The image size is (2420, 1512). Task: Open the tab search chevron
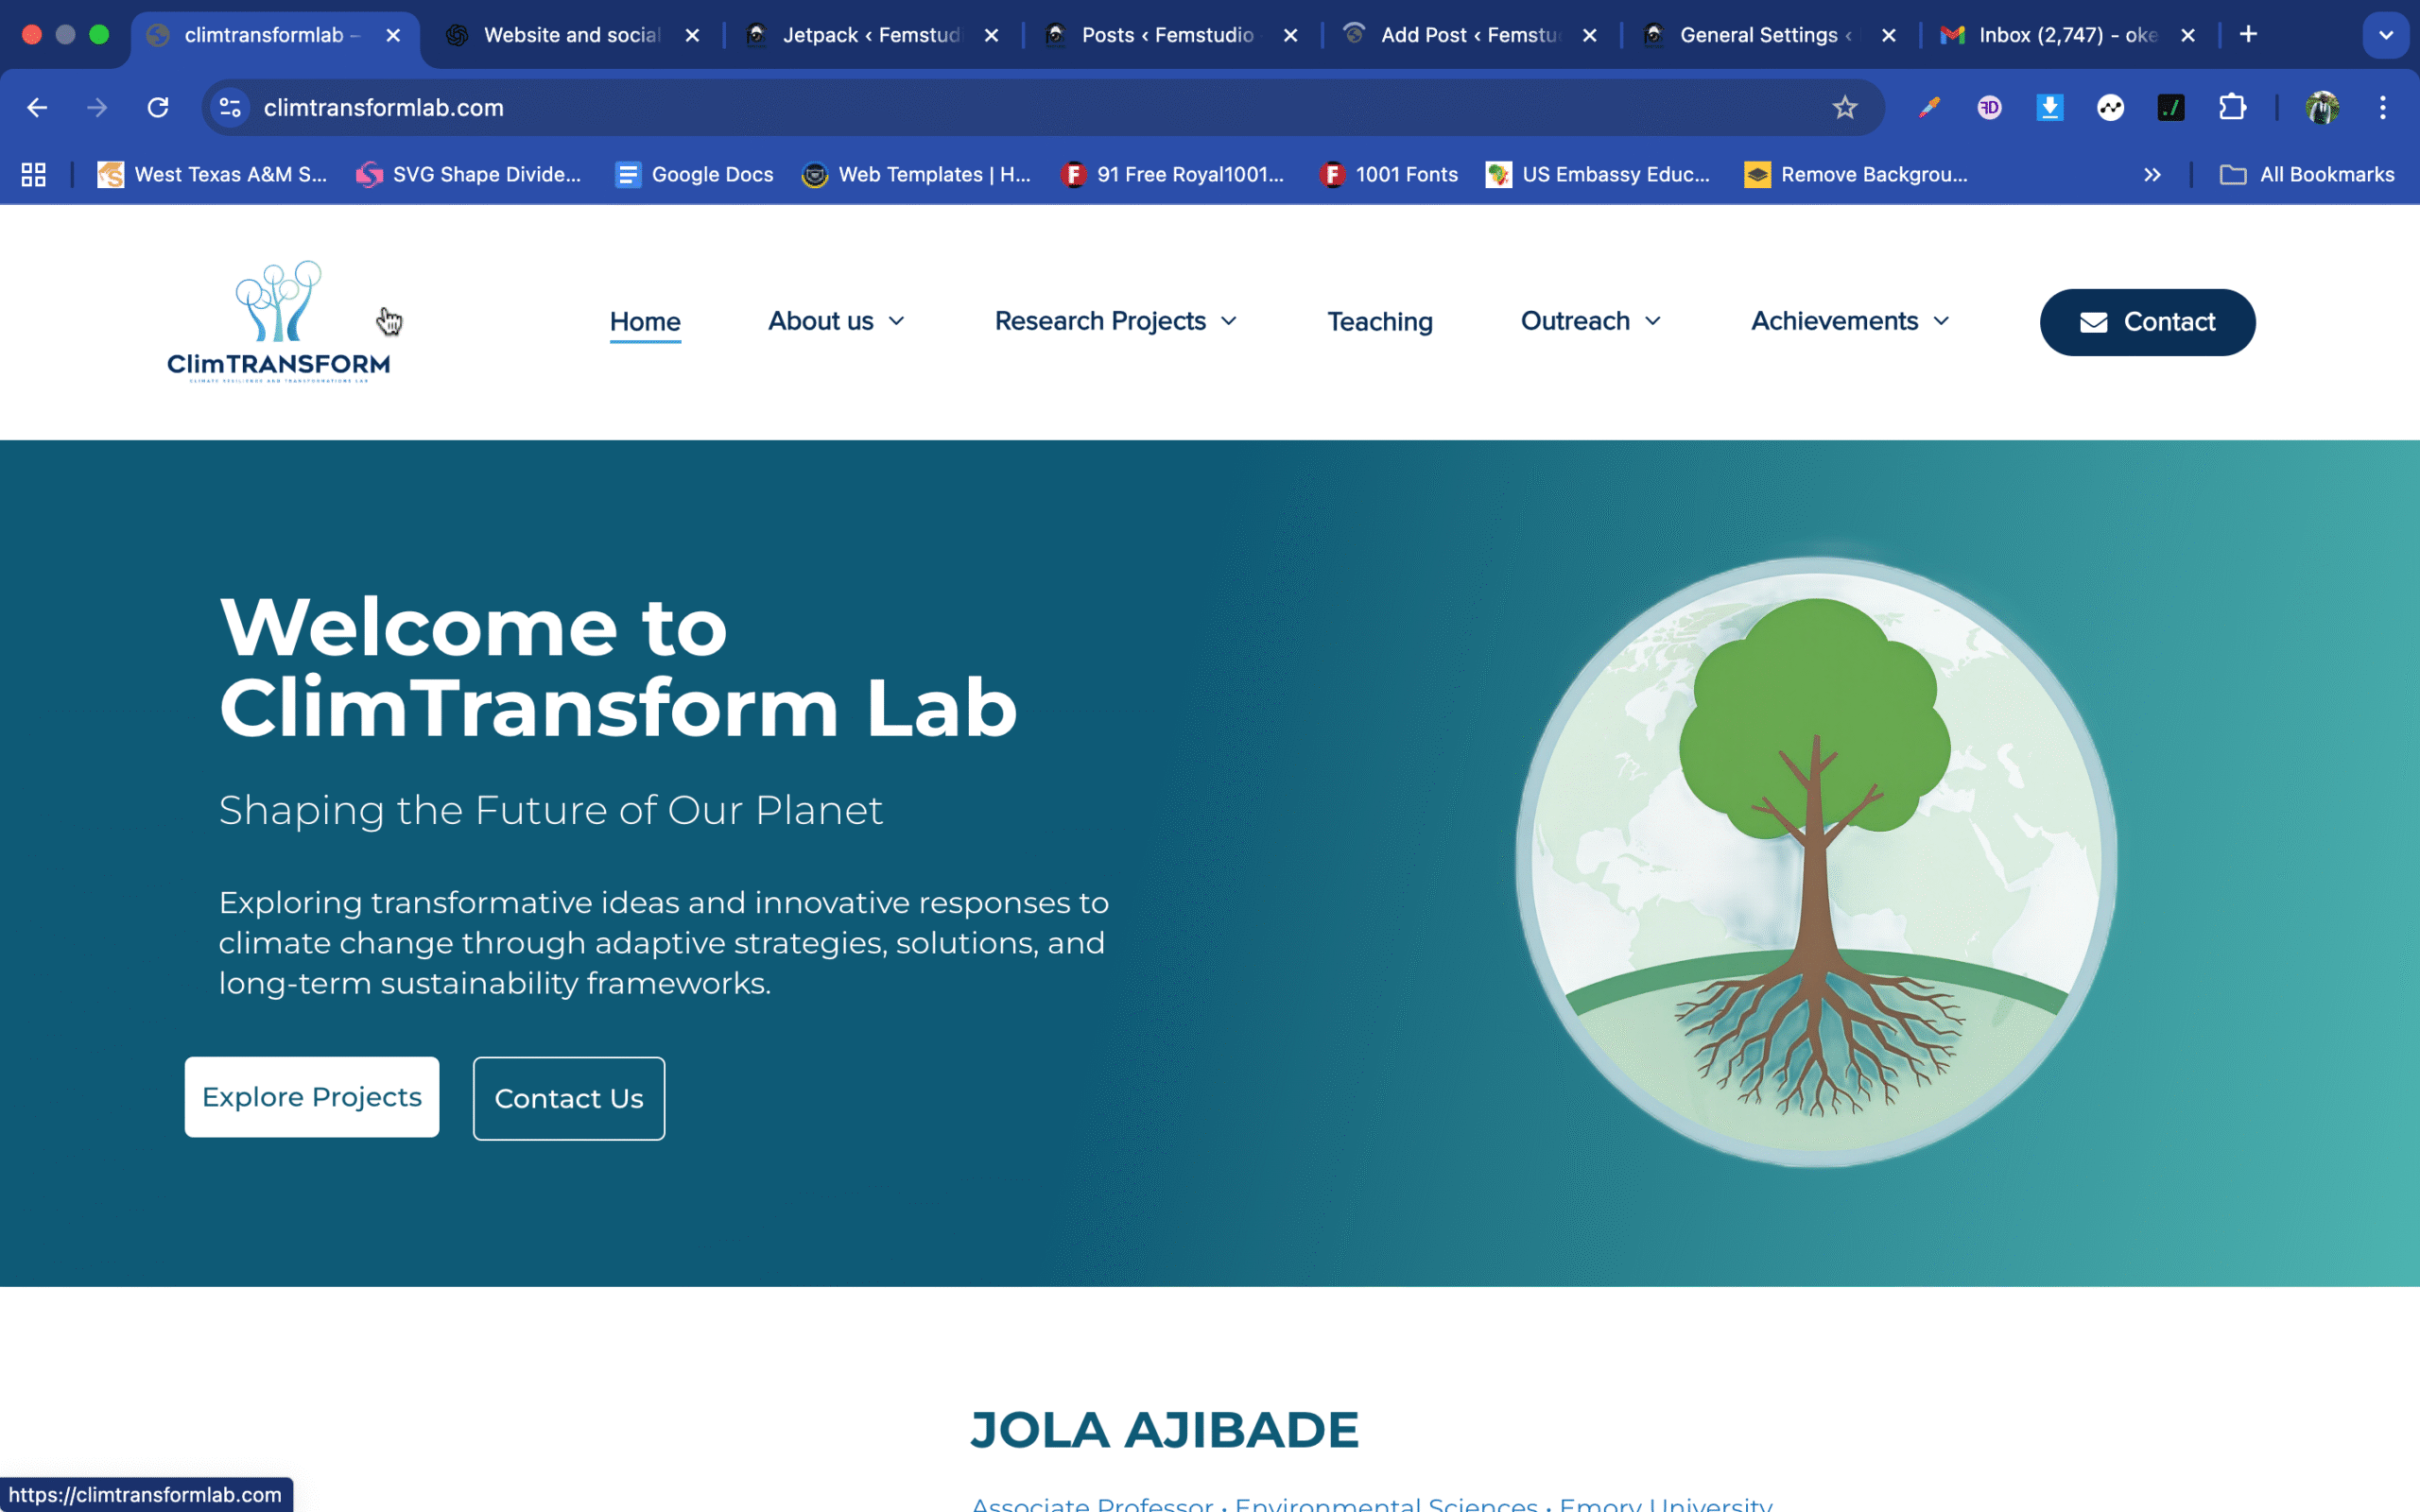(2387, 35)
